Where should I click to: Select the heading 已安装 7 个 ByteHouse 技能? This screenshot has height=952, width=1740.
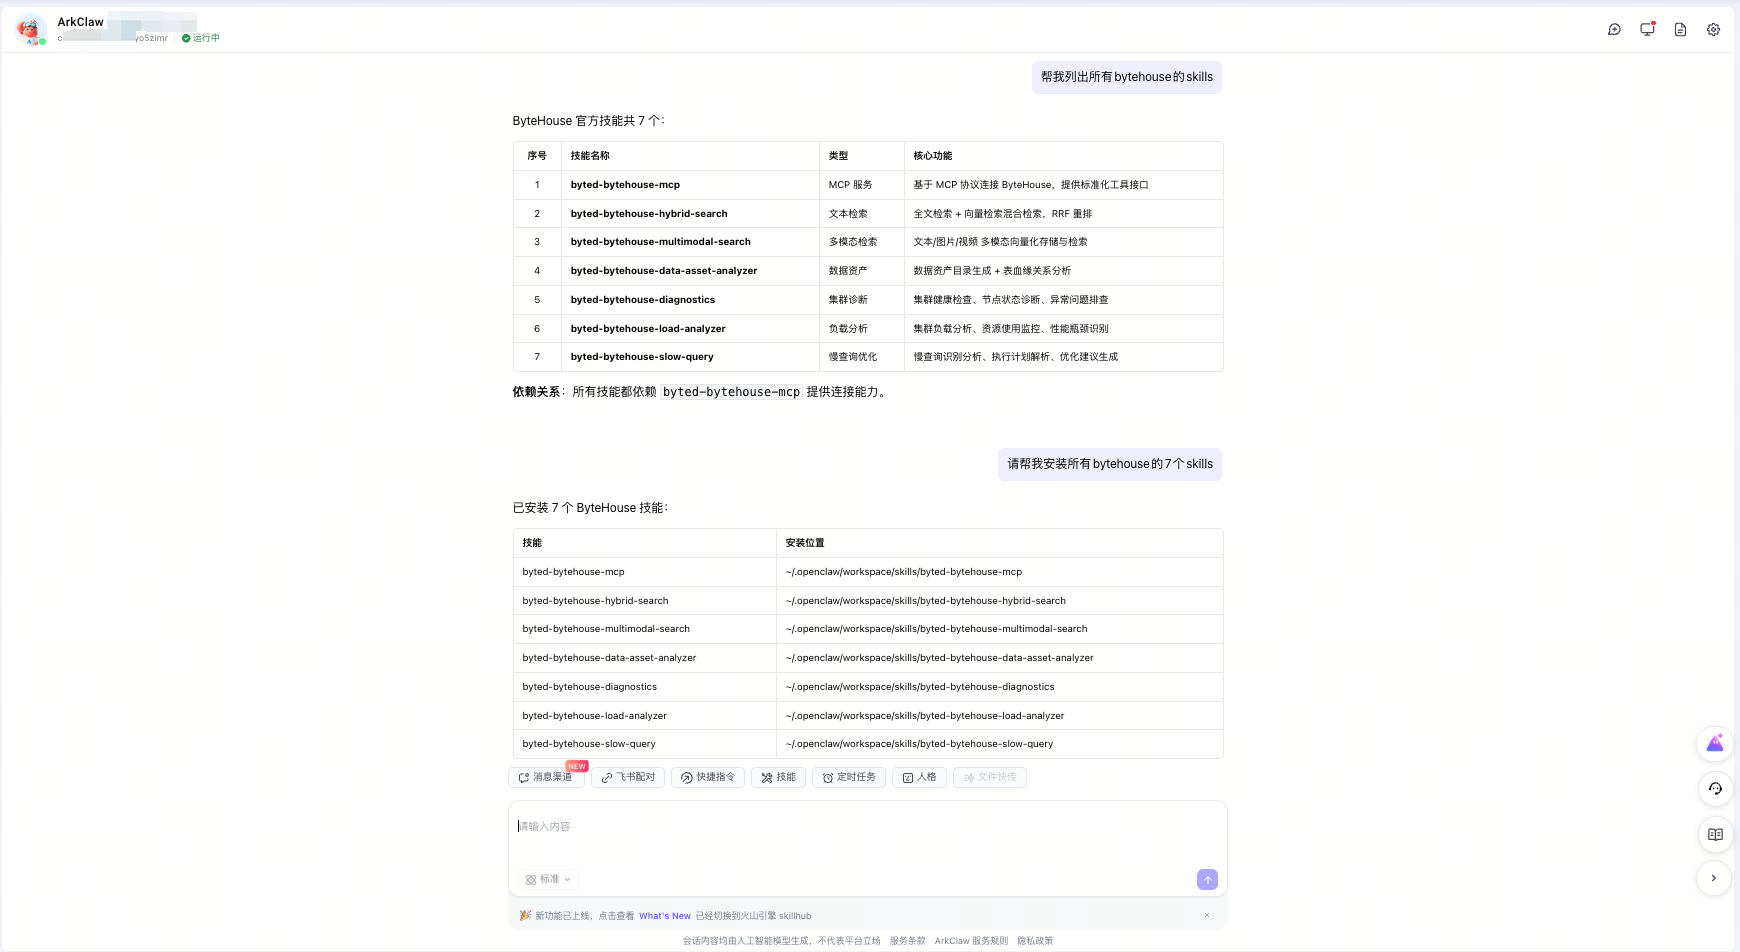tap(590, 508)
